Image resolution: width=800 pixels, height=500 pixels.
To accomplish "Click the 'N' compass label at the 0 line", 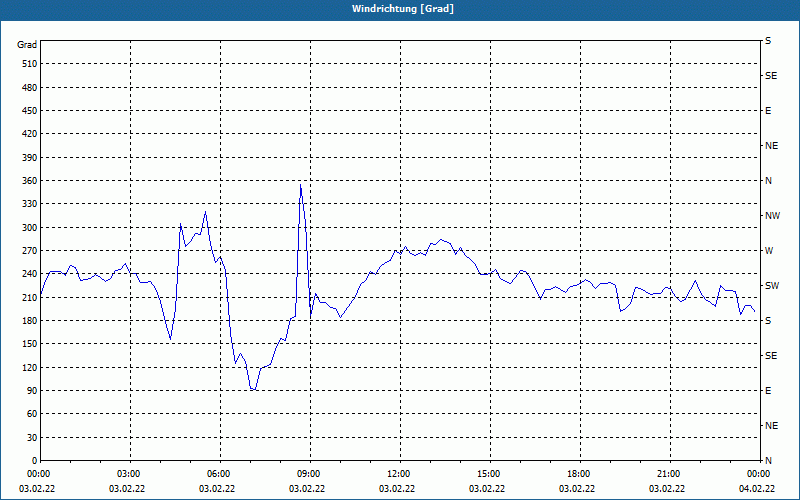I will click(768, 461).
